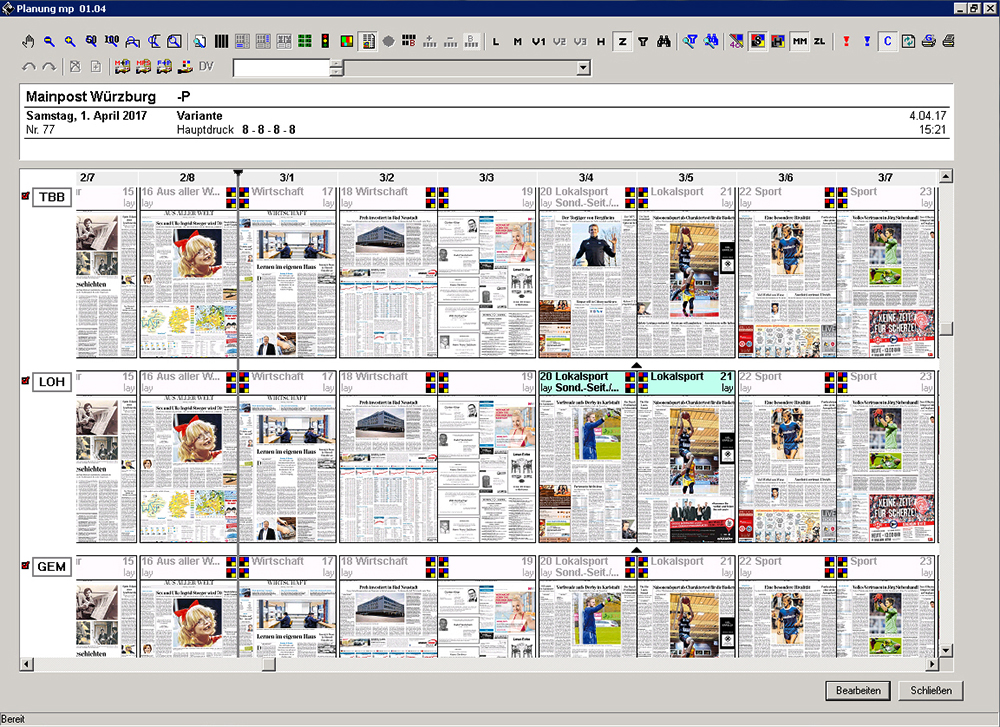Open TBB page 16 thumbnail with clown photo

[x=188, y=284]
